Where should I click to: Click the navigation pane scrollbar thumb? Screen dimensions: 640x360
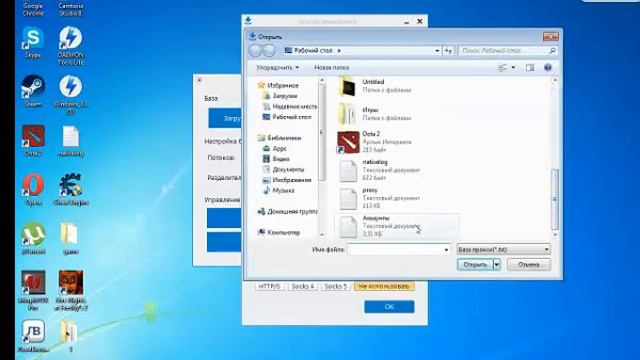click(x=322, y=133)
